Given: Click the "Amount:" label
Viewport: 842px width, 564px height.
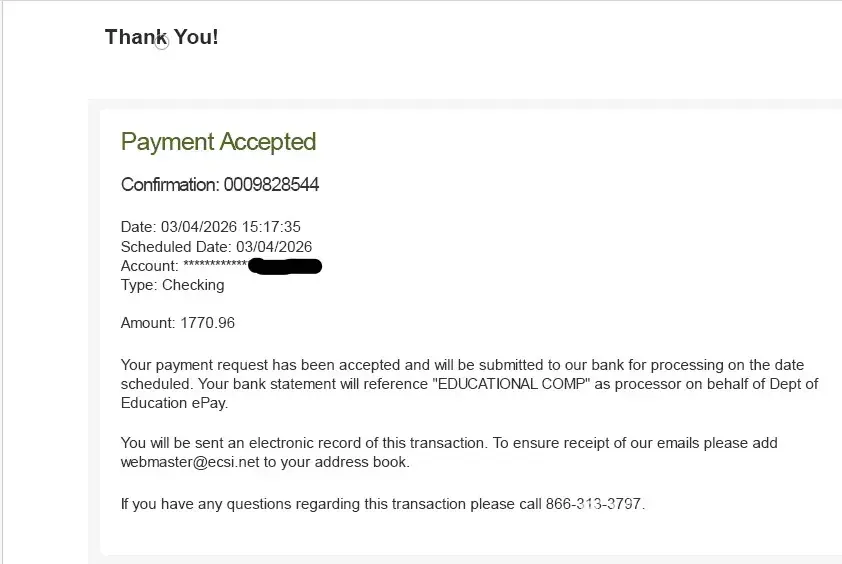Looking at the screenshot, I should pyautogui.click(x=148, y=323).
